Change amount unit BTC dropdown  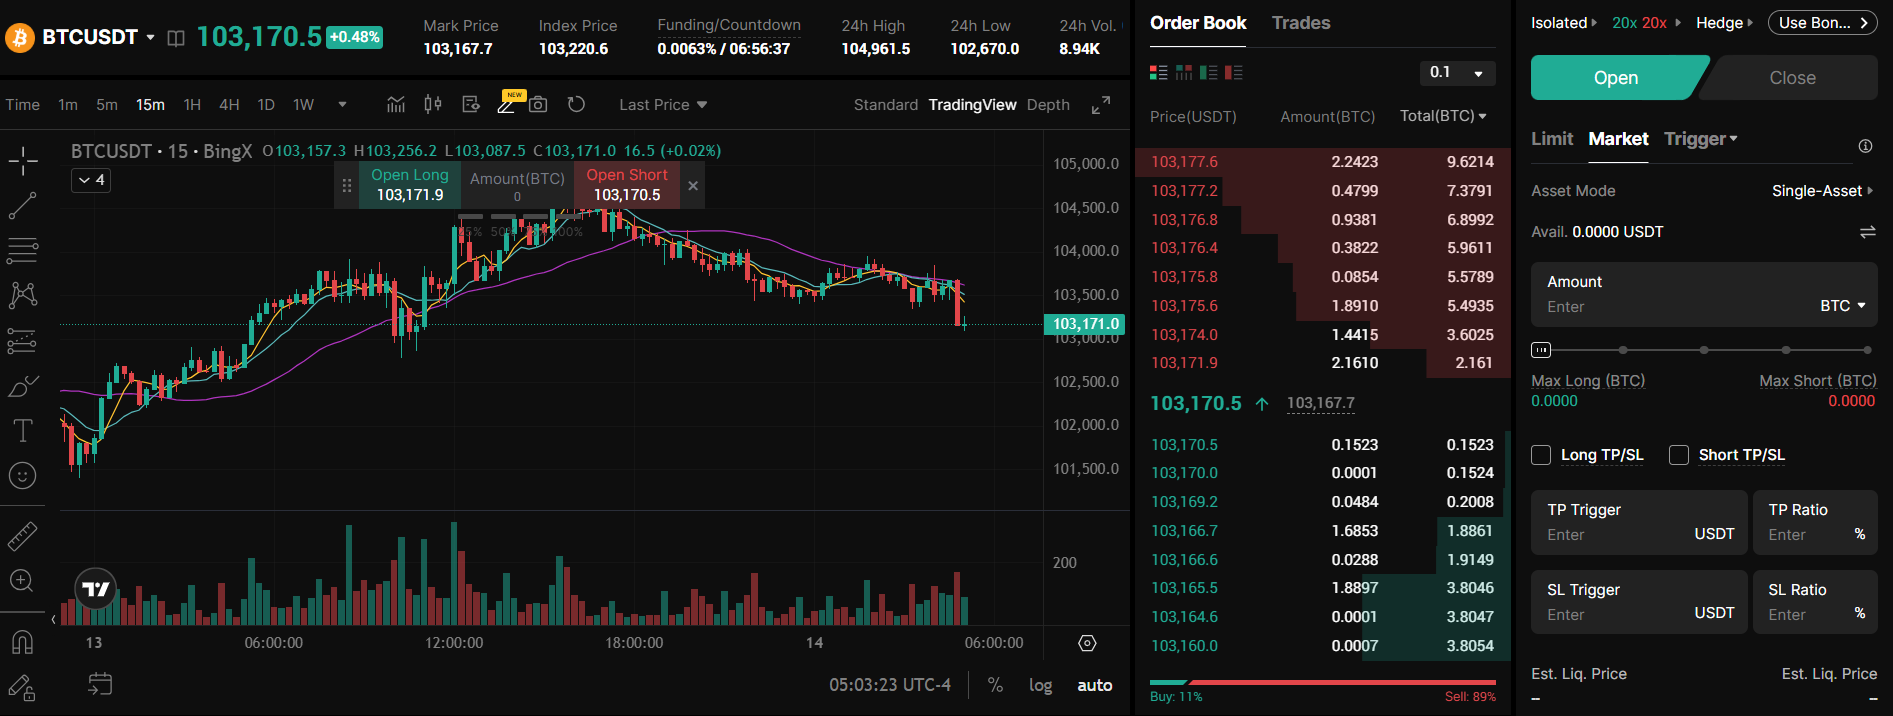point(1842,306)
